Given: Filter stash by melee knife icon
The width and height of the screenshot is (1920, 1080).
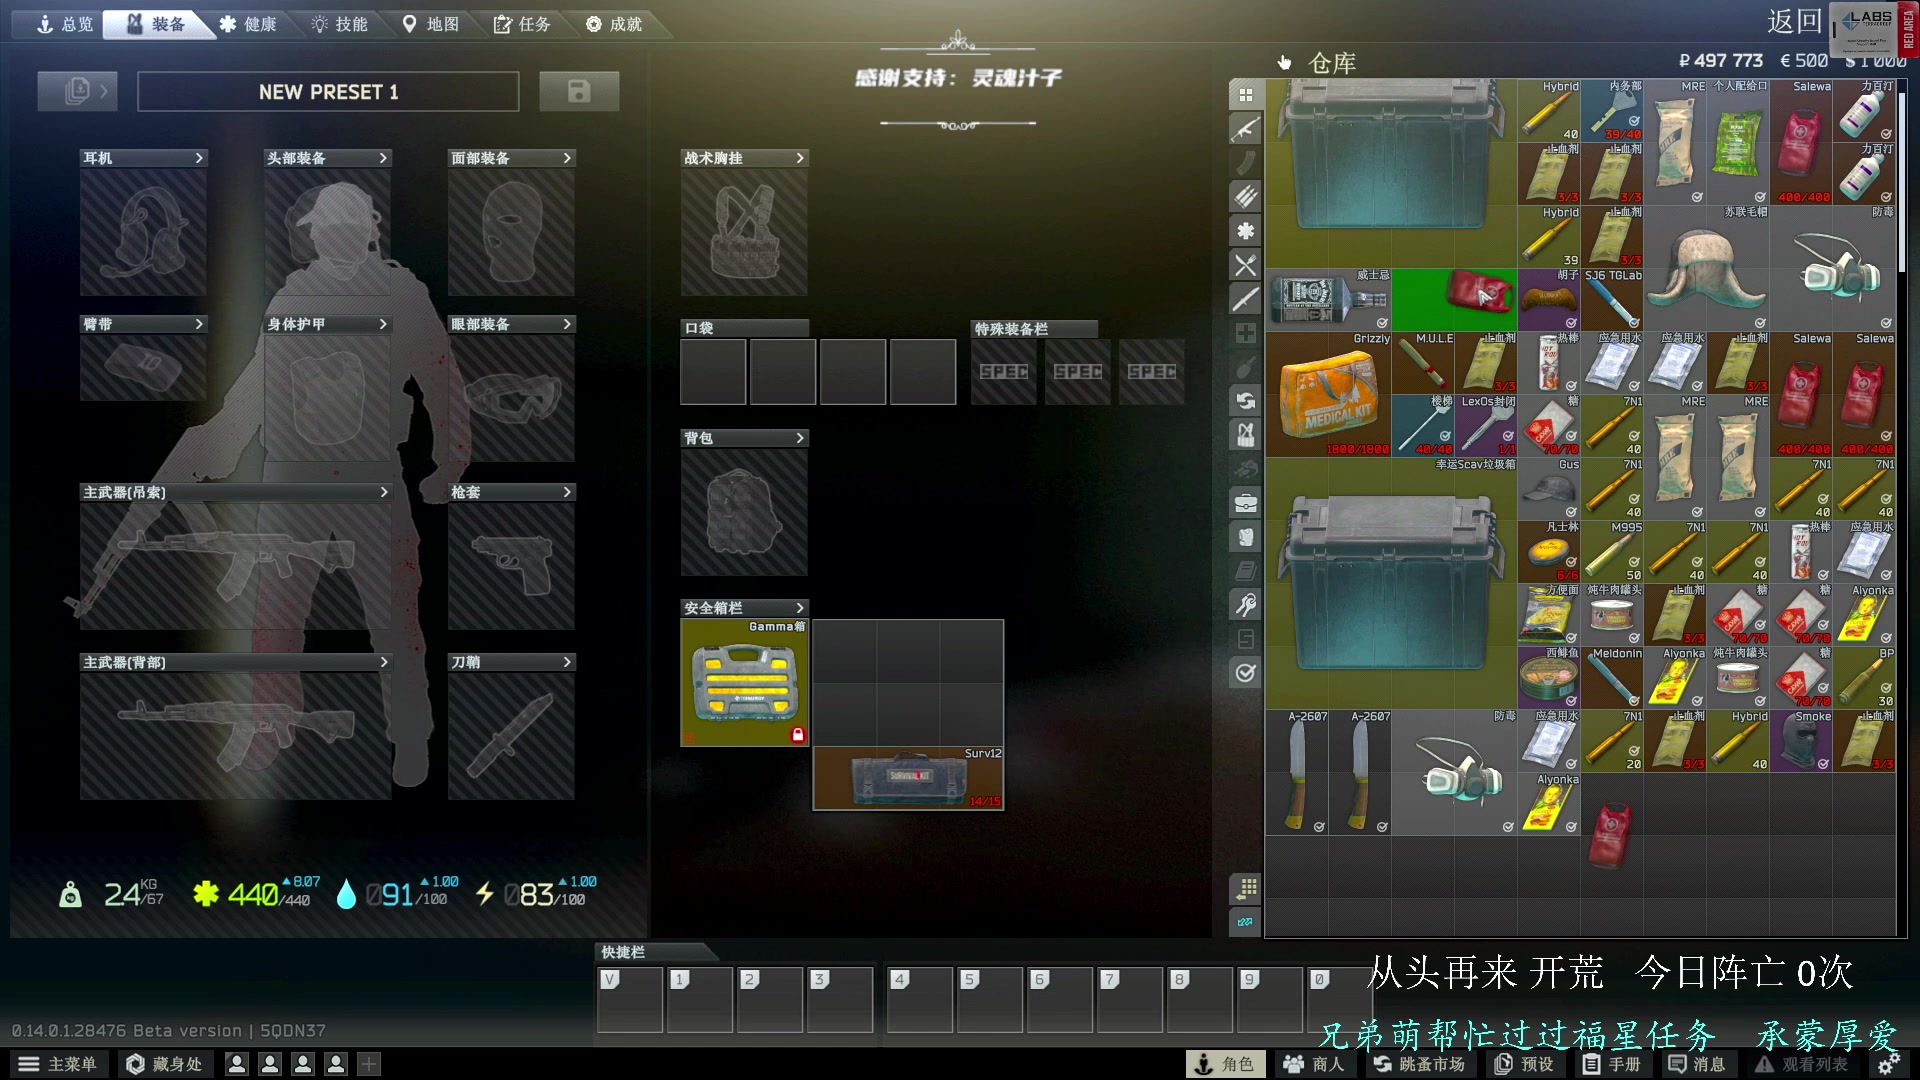Looking at the screenshot, I should pyautogui.click(x=1245, y=299).
